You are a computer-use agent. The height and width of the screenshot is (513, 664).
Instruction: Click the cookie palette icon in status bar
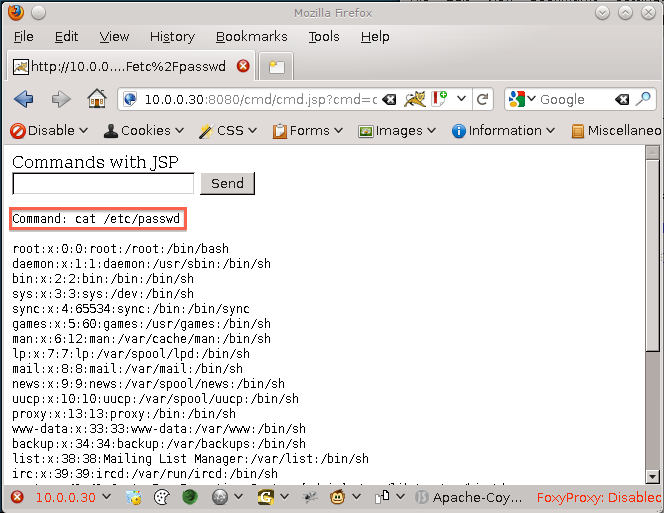[162, 497]
